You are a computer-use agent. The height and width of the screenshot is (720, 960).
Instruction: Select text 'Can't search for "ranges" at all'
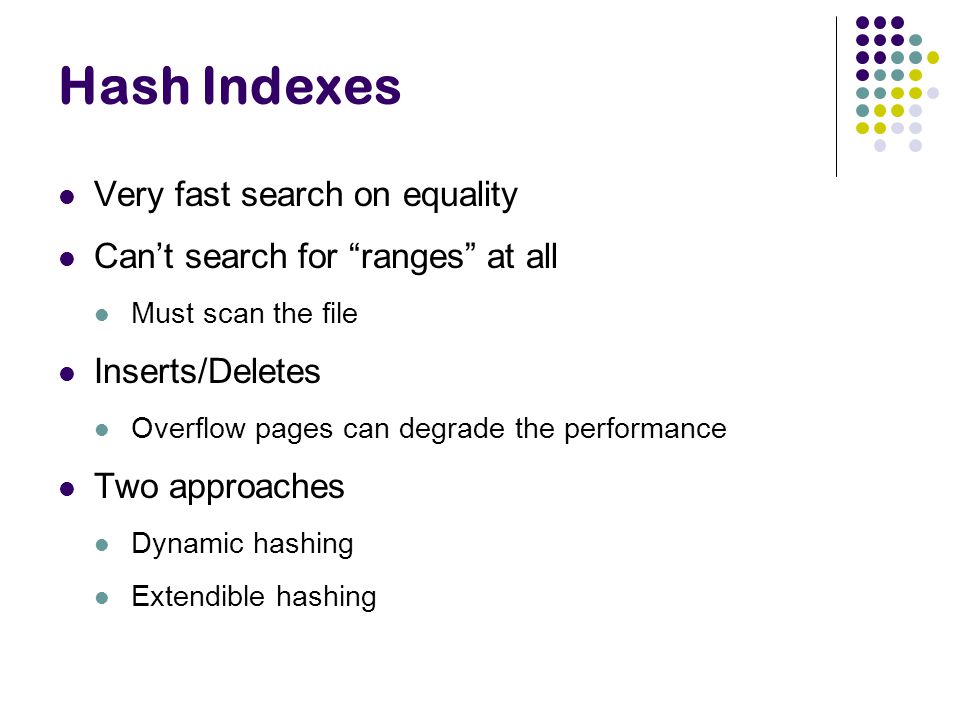(326, 257)
